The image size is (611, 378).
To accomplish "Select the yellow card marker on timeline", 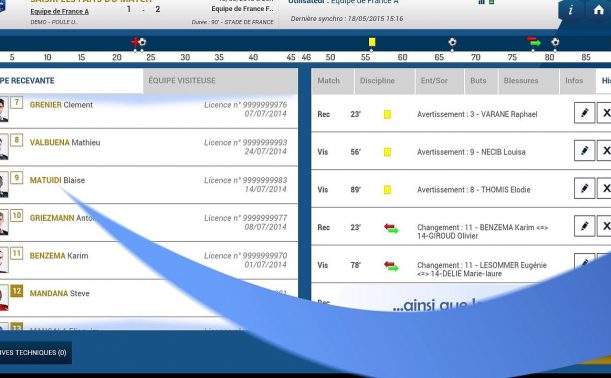I will click(372, 42).
